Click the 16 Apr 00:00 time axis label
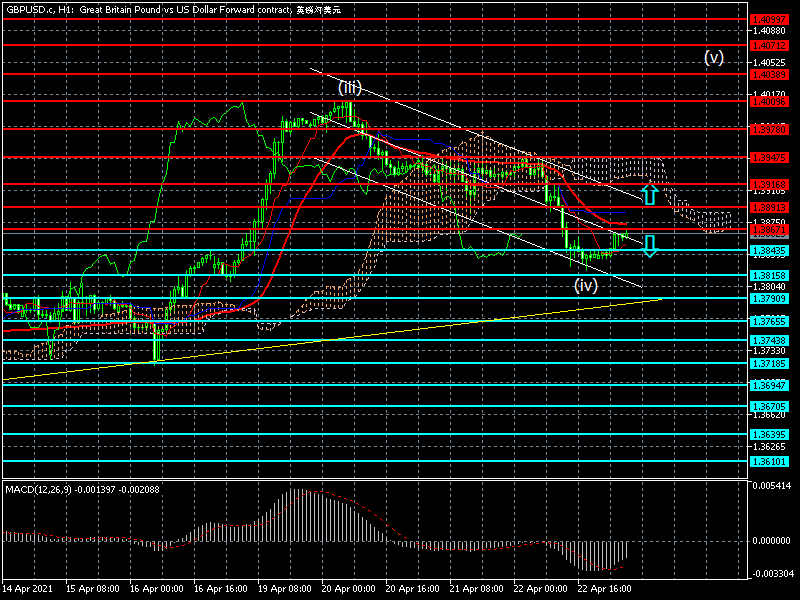This screenshot has width=800, height=600. pos(157,588)
